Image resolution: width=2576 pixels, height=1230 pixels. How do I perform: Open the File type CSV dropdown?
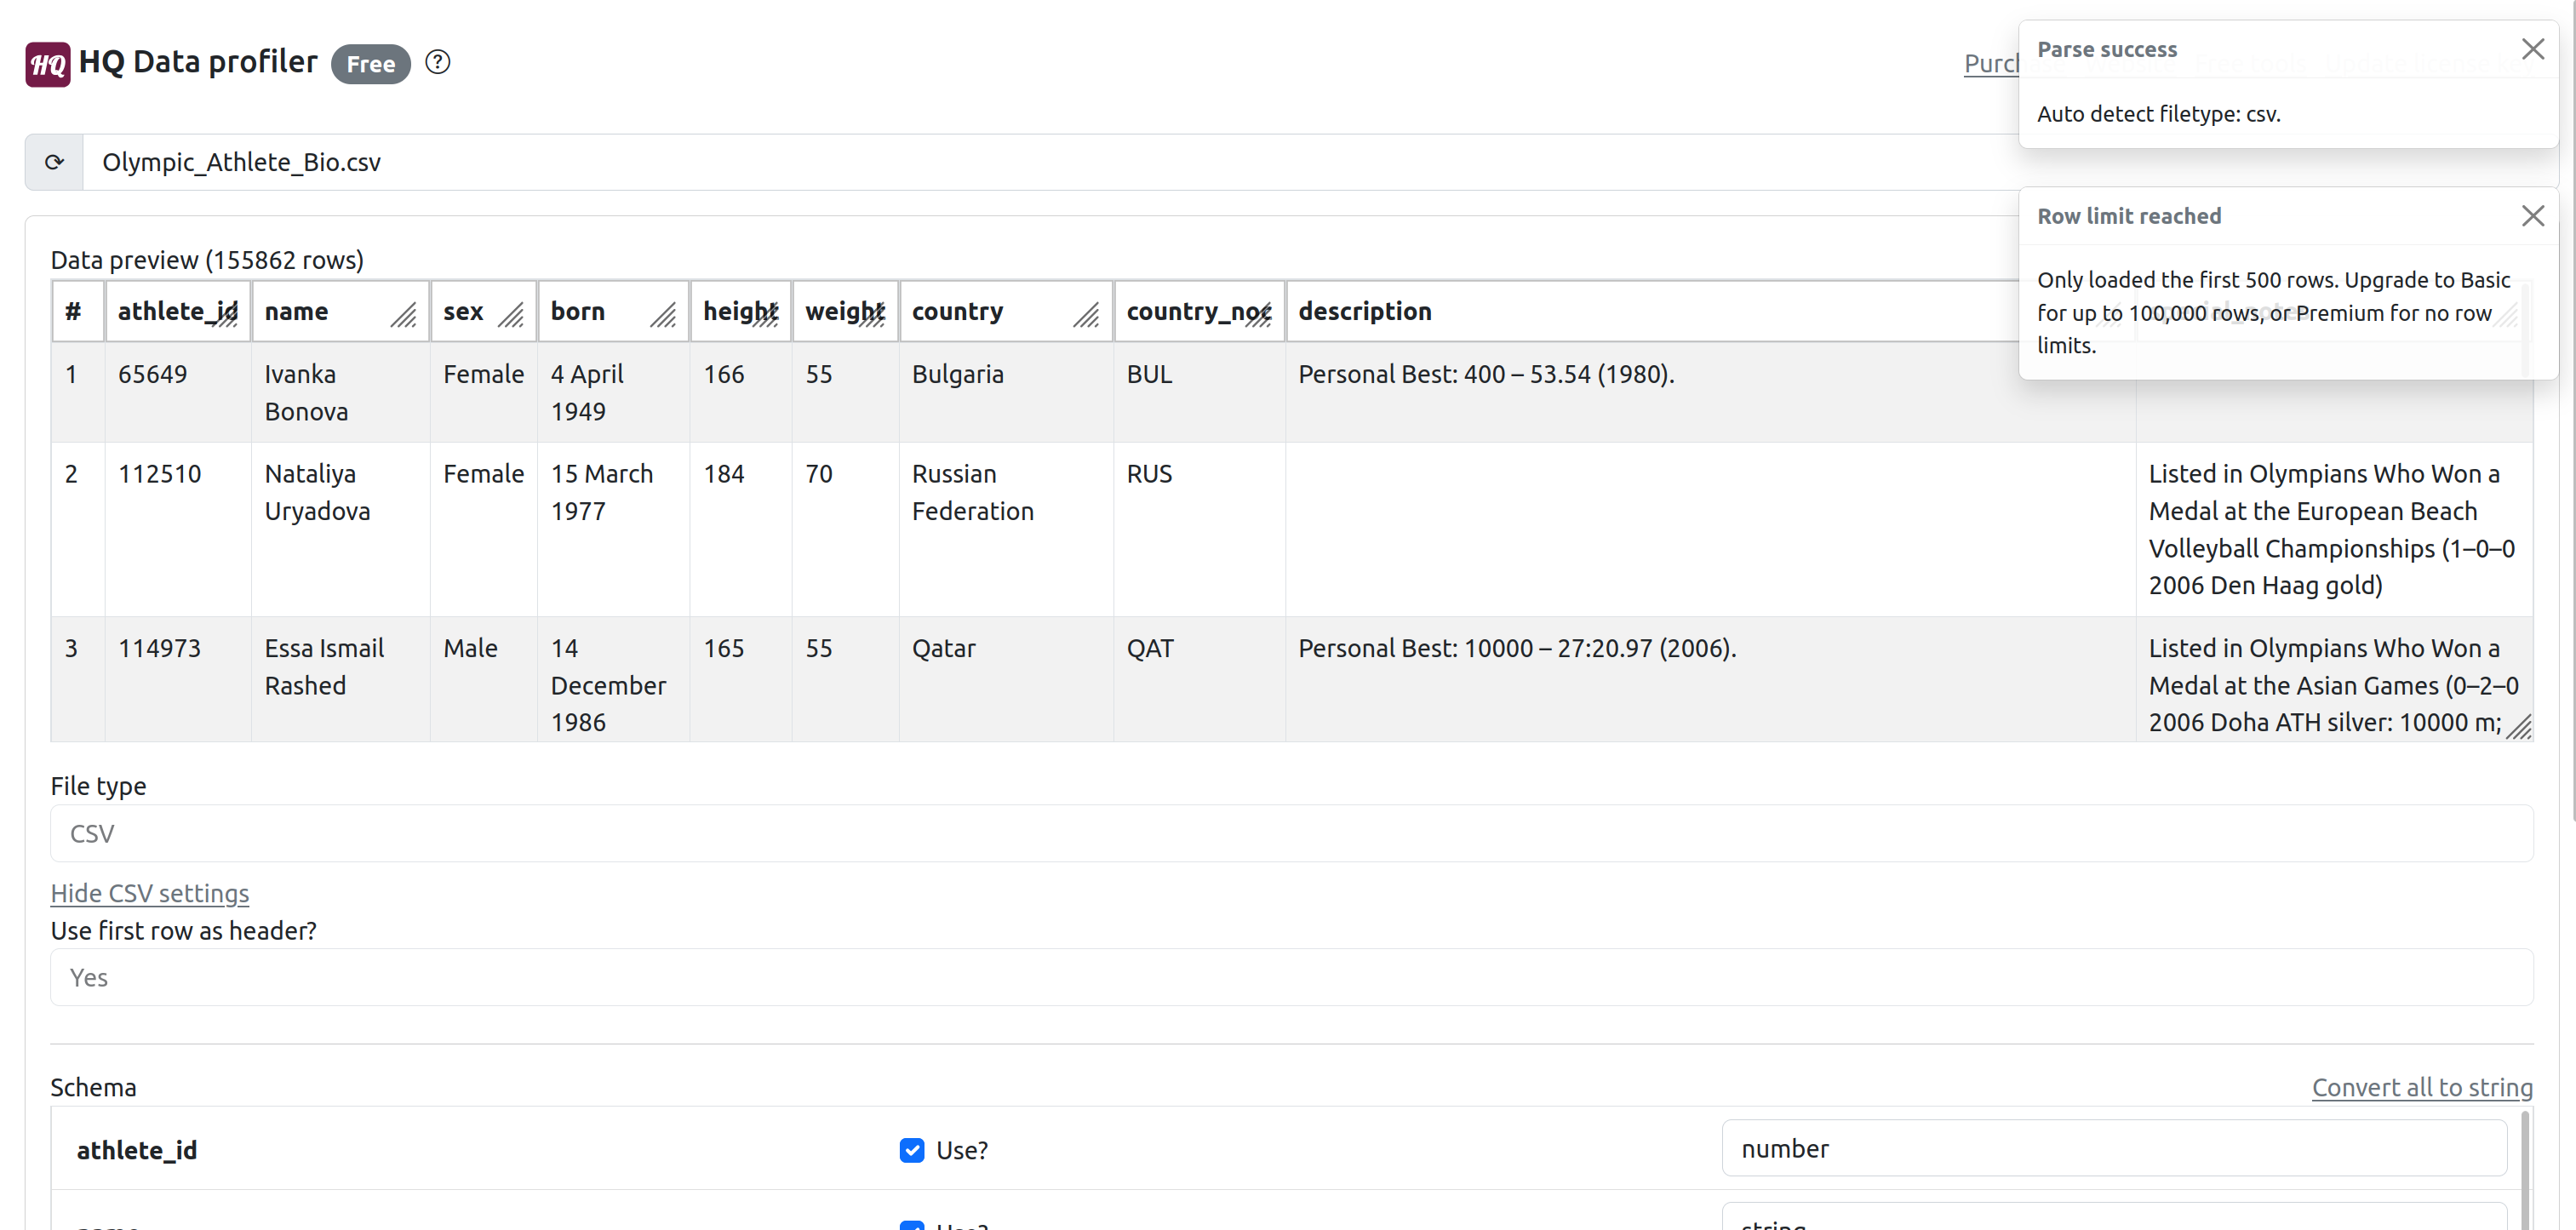[x=1290, y=833]
